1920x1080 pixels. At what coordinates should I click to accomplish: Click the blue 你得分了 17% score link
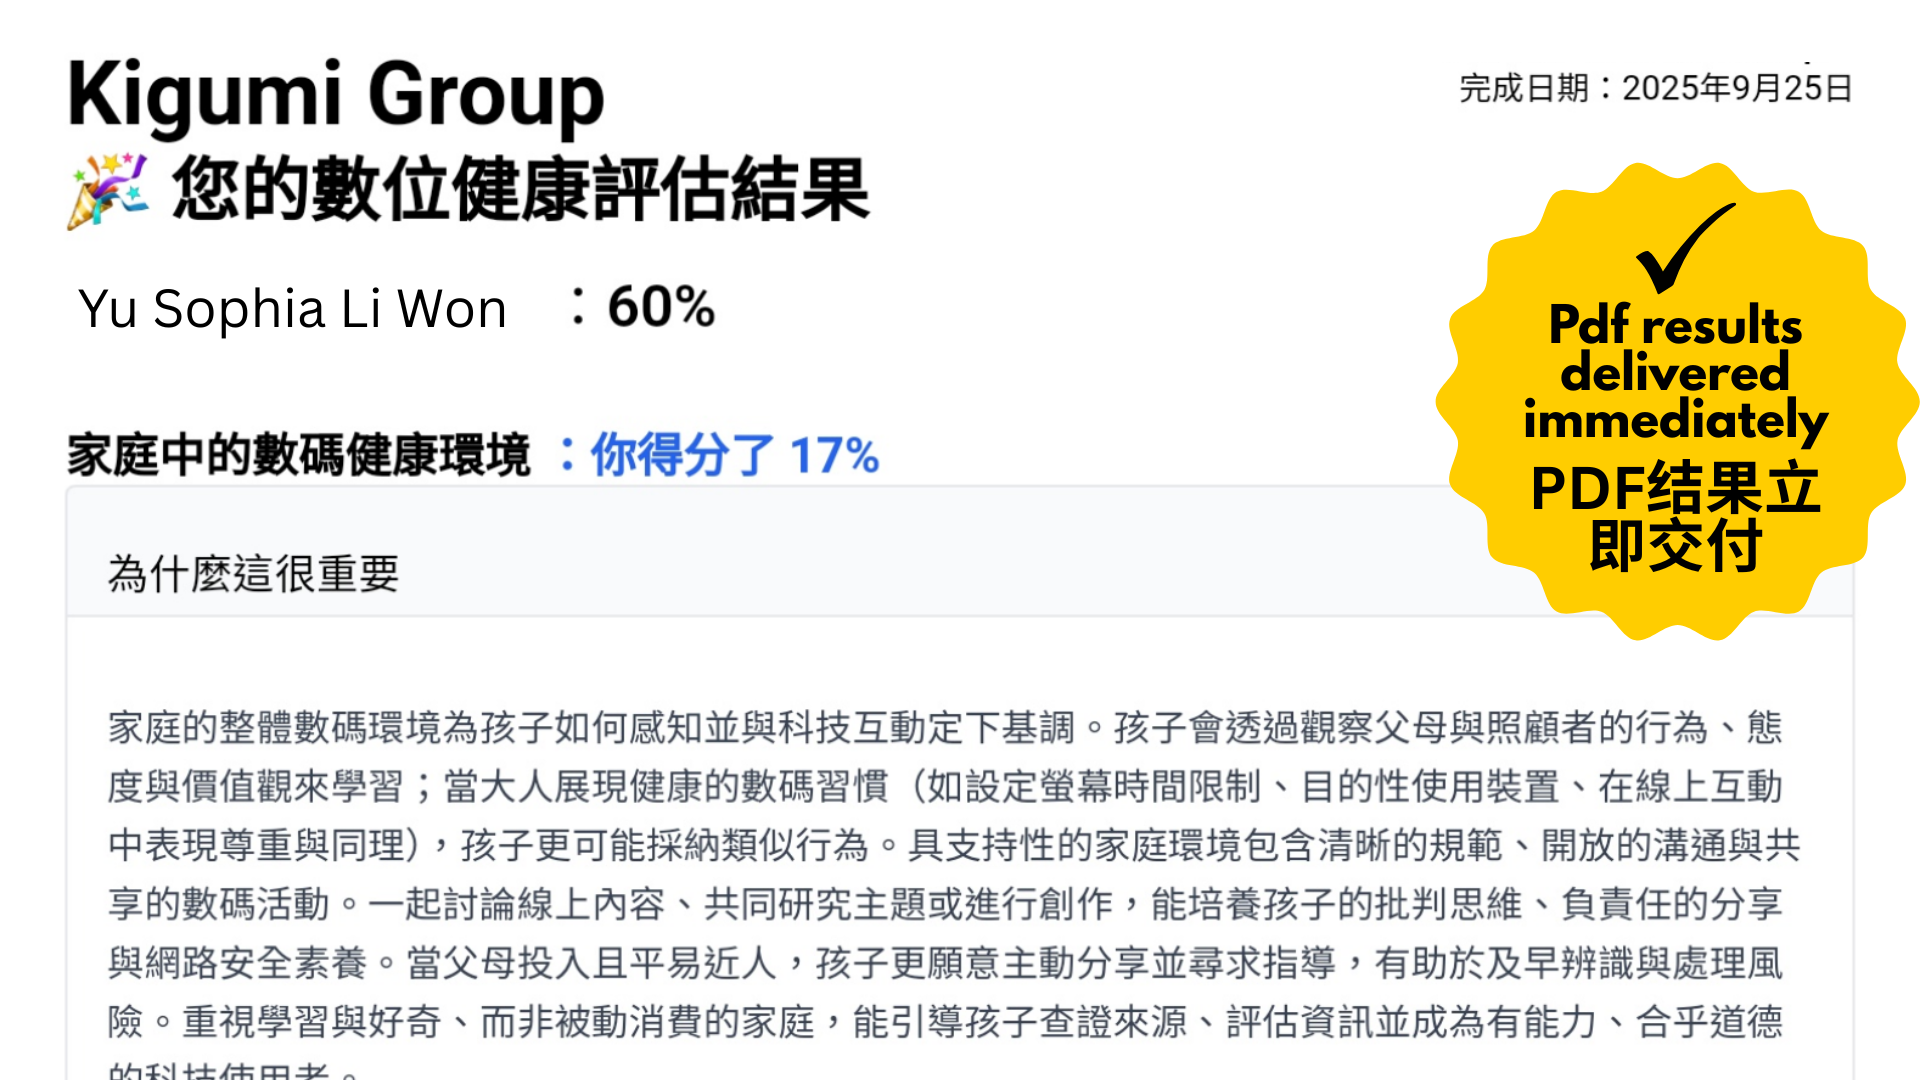click(734, 455)
